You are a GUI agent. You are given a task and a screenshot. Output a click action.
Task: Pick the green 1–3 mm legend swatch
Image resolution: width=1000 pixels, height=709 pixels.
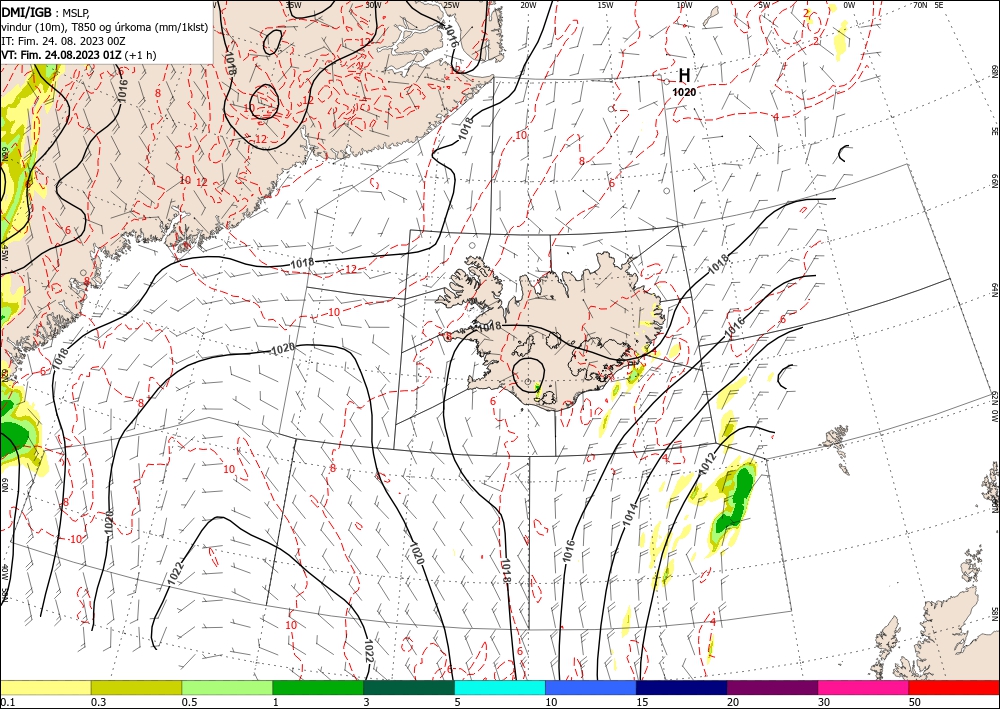pos(318,687)
